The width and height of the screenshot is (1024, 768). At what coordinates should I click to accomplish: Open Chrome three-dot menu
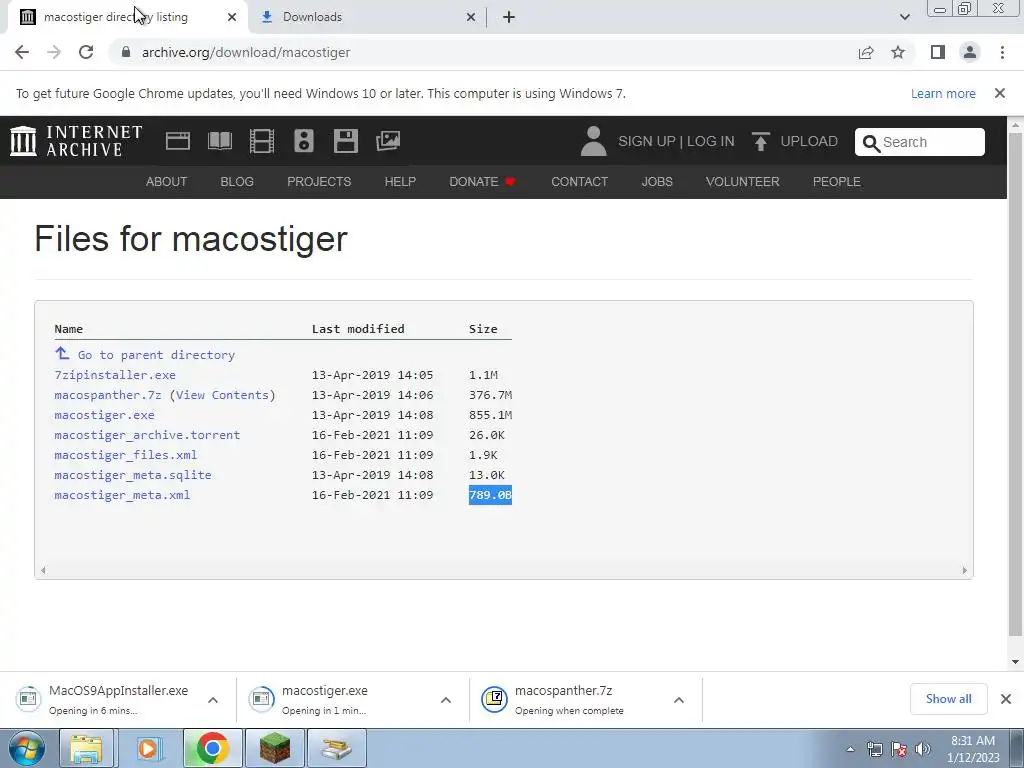point(1002,52)
